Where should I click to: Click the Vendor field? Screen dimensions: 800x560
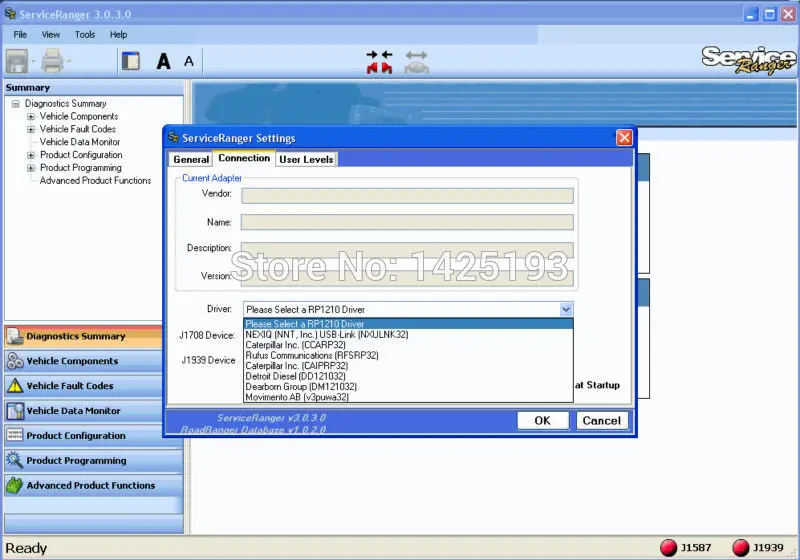[x=407, y=196]
